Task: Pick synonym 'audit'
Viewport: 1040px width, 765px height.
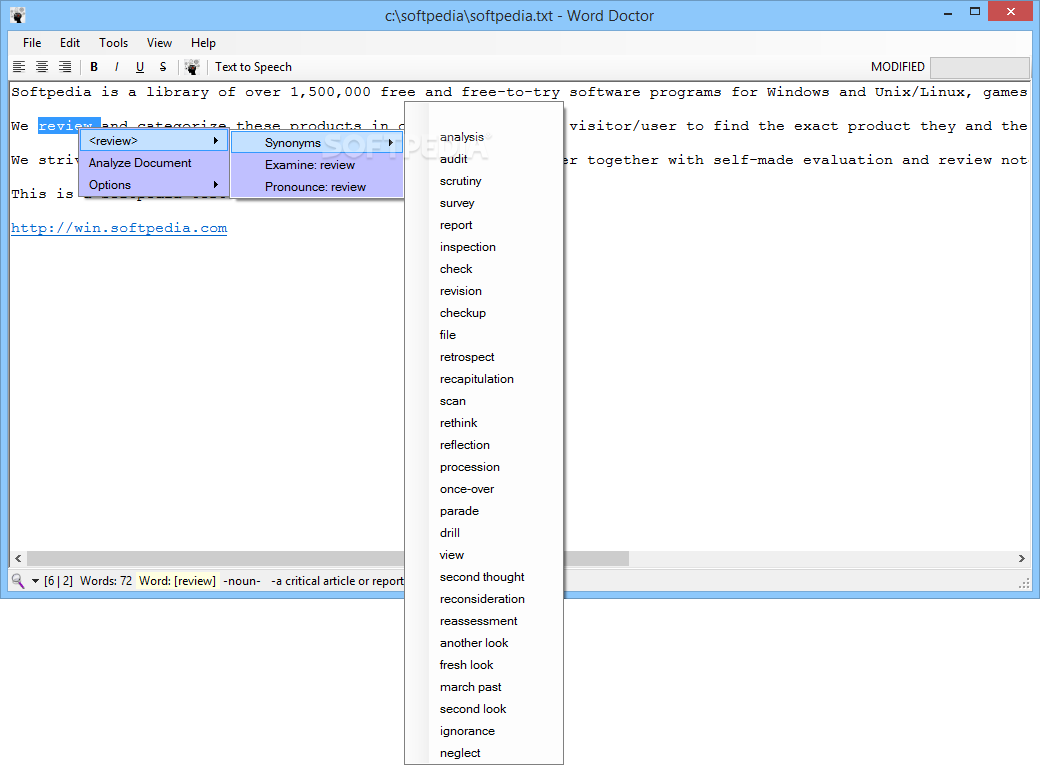Action: [x=454, y=159]
